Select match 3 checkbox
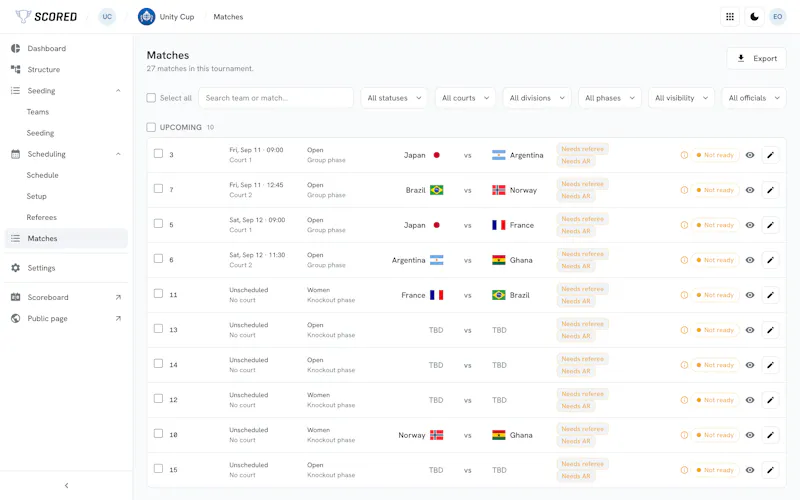This screenshot has height=500, width=800. 159,154
